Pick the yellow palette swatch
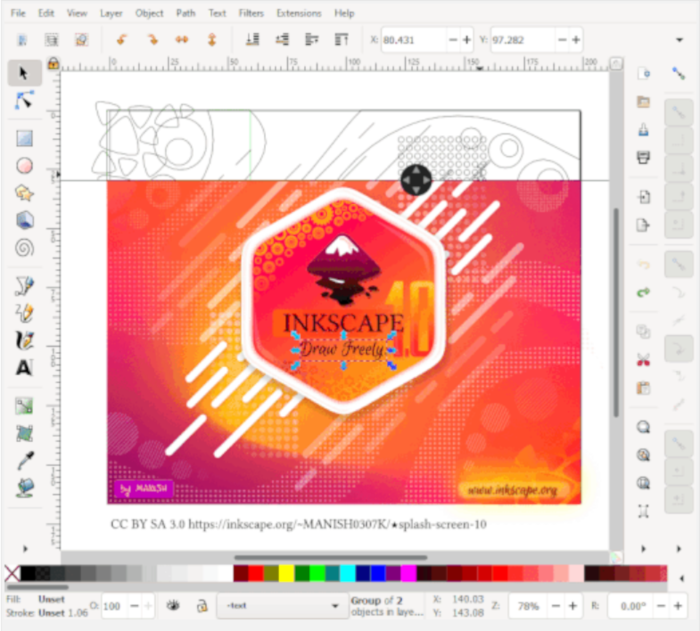The image size is (700, 631). pyautogui.click(x=286, y=573)
